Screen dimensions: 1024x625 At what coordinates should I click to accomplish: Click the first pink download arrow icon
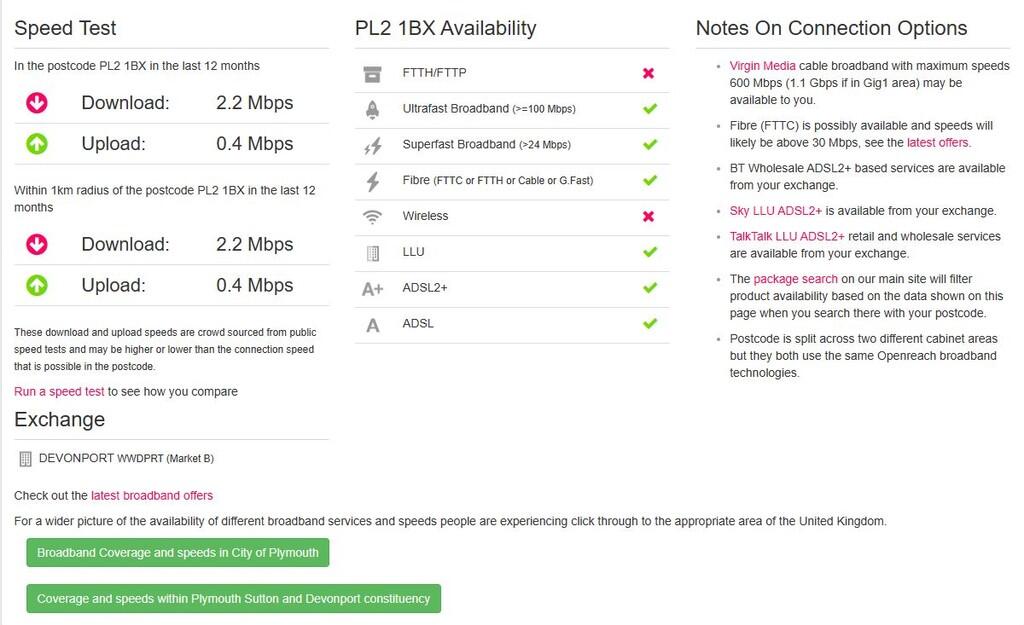click(37, 103)
